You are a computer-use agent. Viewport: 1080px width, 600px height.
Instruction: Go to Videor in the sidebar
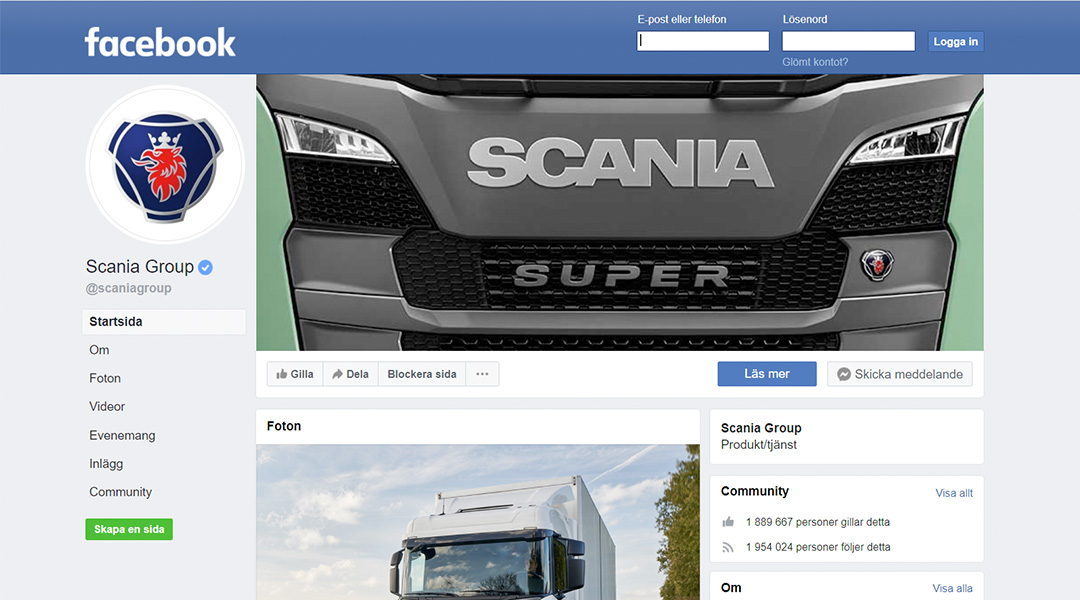[x=107, y=406]
